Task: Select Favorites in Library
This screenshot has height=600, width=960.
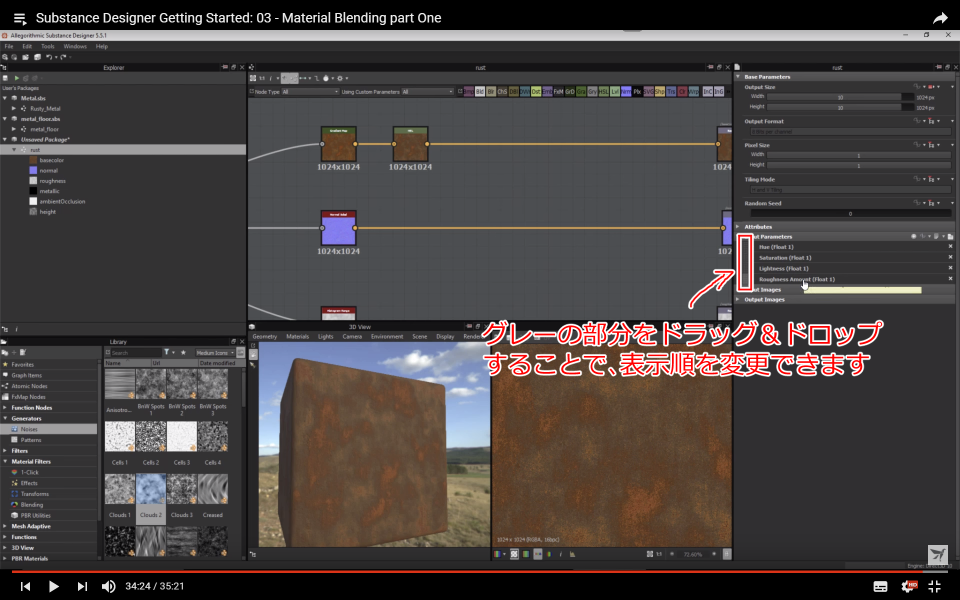Action: coord(23,364)
